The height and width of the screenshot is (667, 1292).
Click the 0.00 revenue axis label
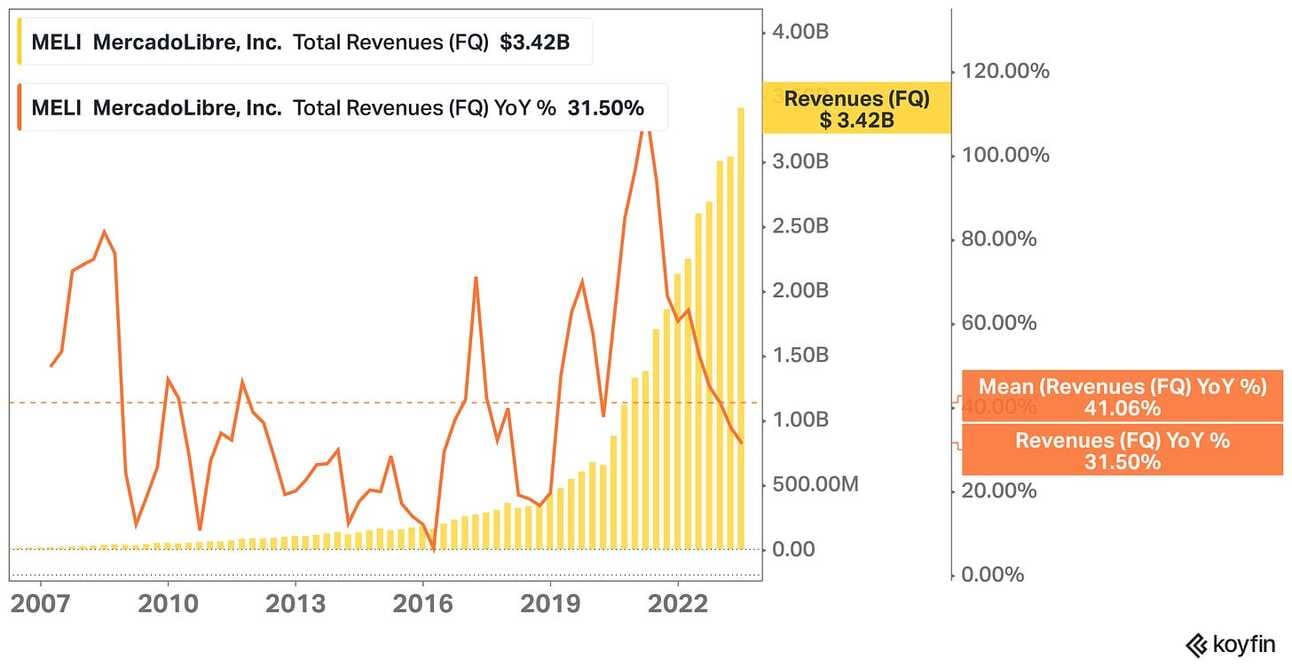792,549
